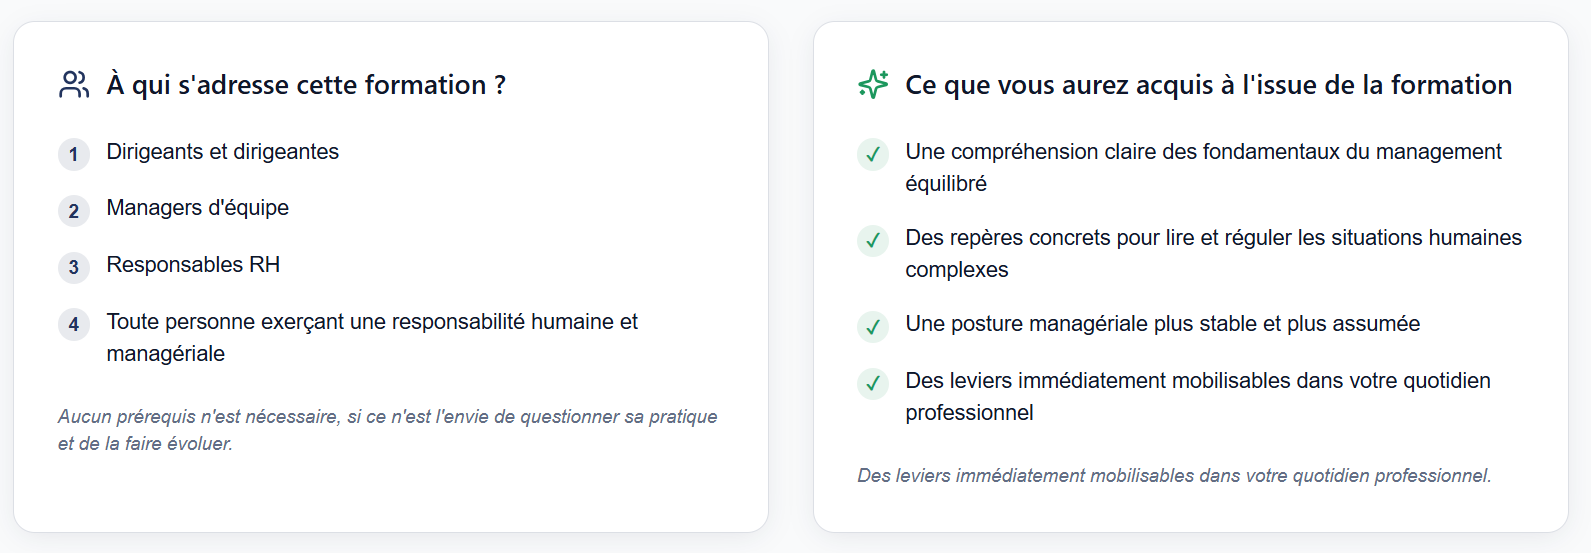Click heading Ce que vous aurez acquis
The width and height of the screenshot is (1591, 553).
click(1208, 85)
